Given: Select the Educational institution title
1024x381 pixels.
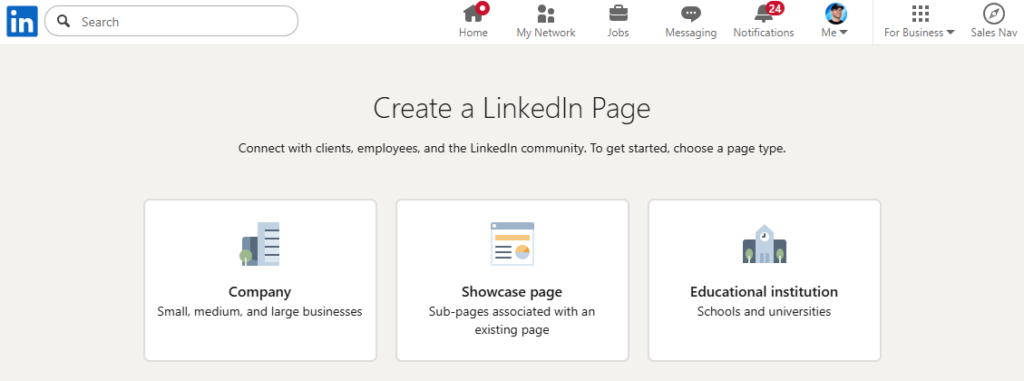Looking at the screenshot, I should pyautogui.click(x=764, y=291).
